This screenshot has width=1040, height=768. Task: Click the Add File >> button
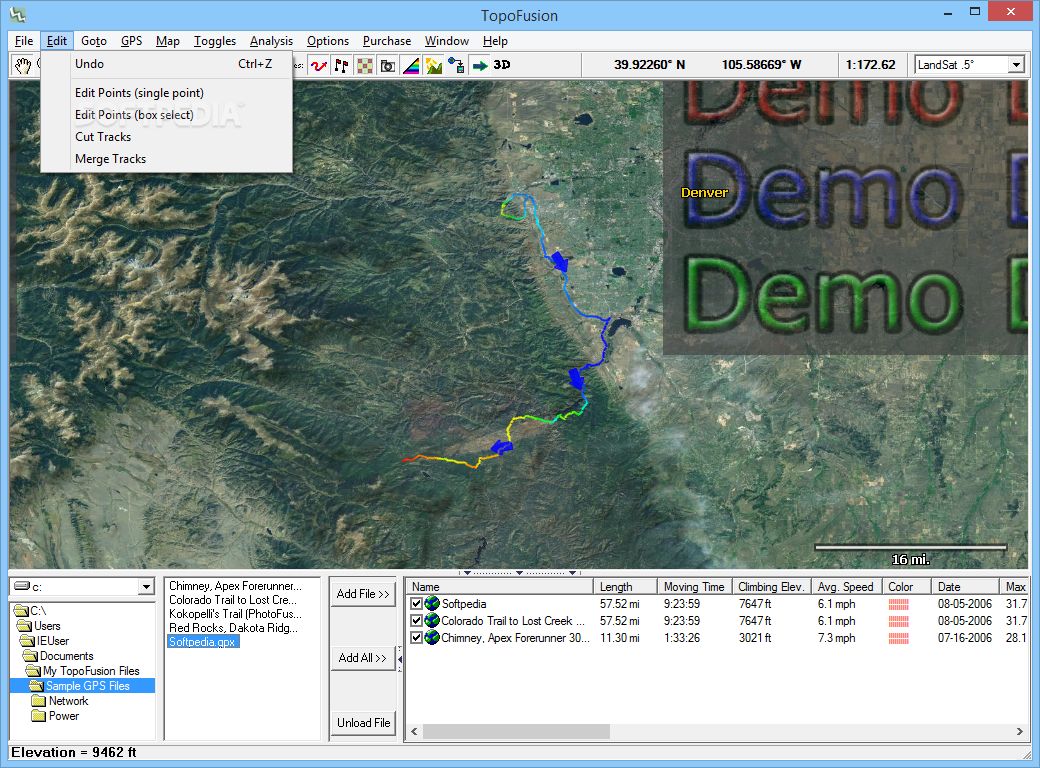click(363, 594)
